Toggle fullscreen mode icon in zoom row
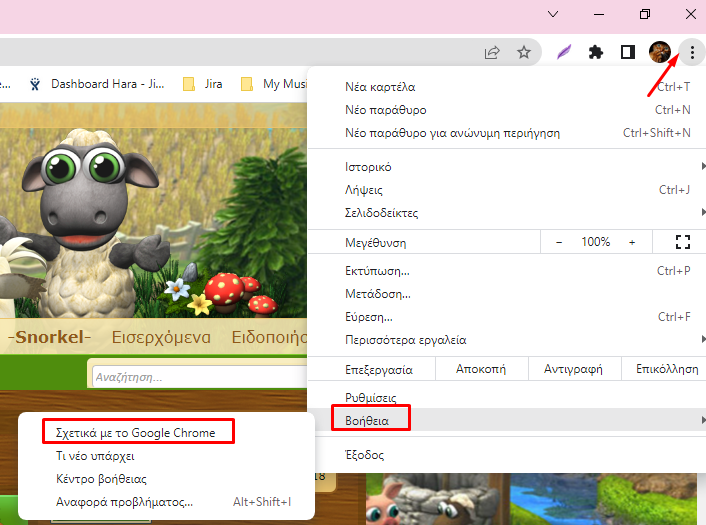 tap(683, 242)
